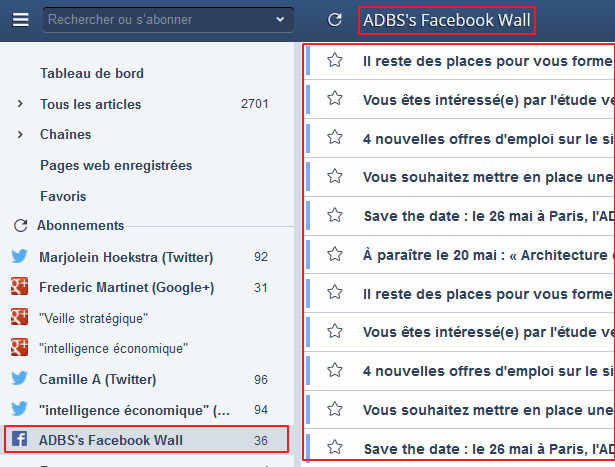Screen dimensions: 615x467
Task: Open the topmost 'Il reste des places' article
Action: tap(489, 61)
